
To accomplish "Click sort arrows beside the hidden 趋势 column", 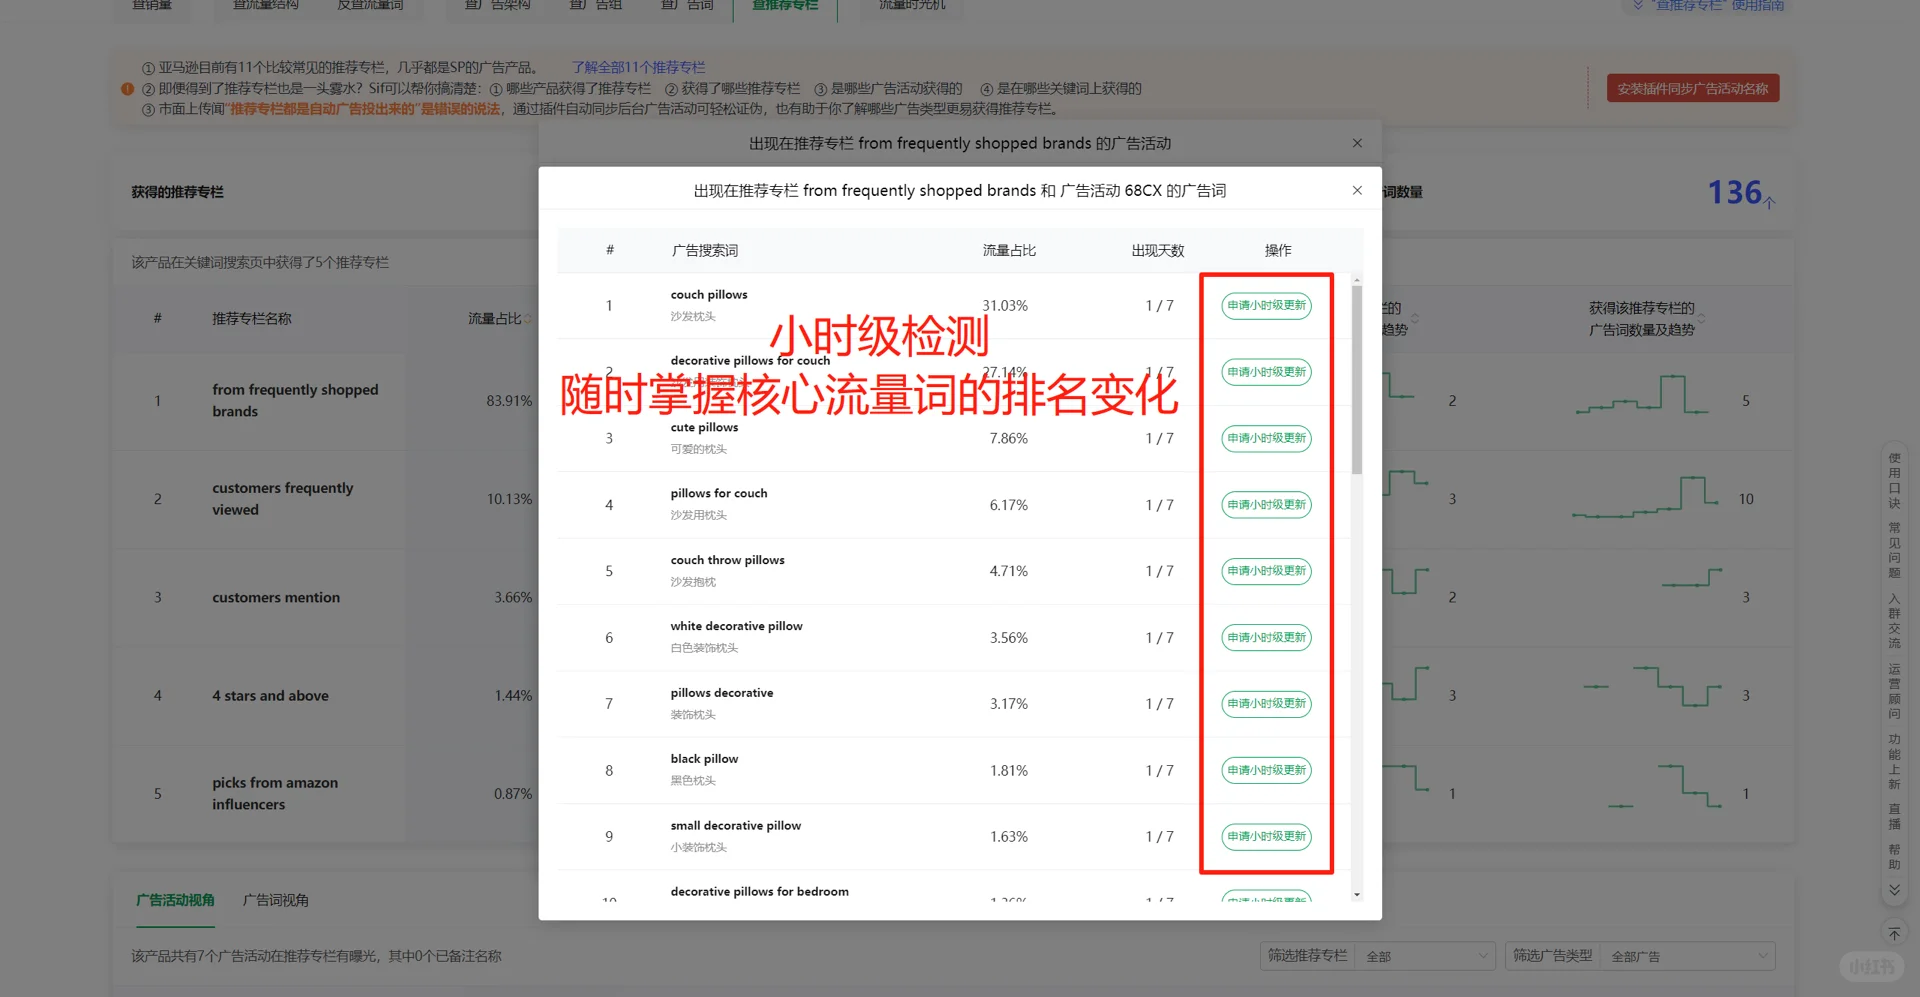I will (x=1415, y=319).
